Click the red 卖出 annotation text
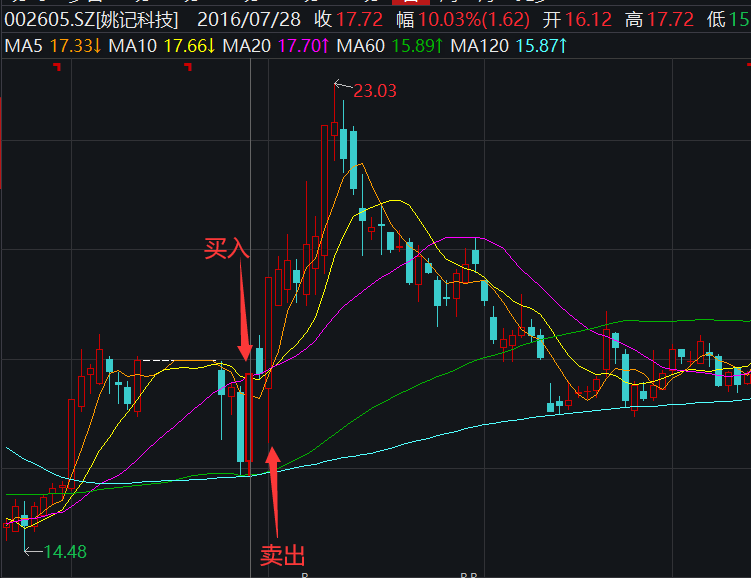This screenshot has height=578, width=751. (282, 555)
